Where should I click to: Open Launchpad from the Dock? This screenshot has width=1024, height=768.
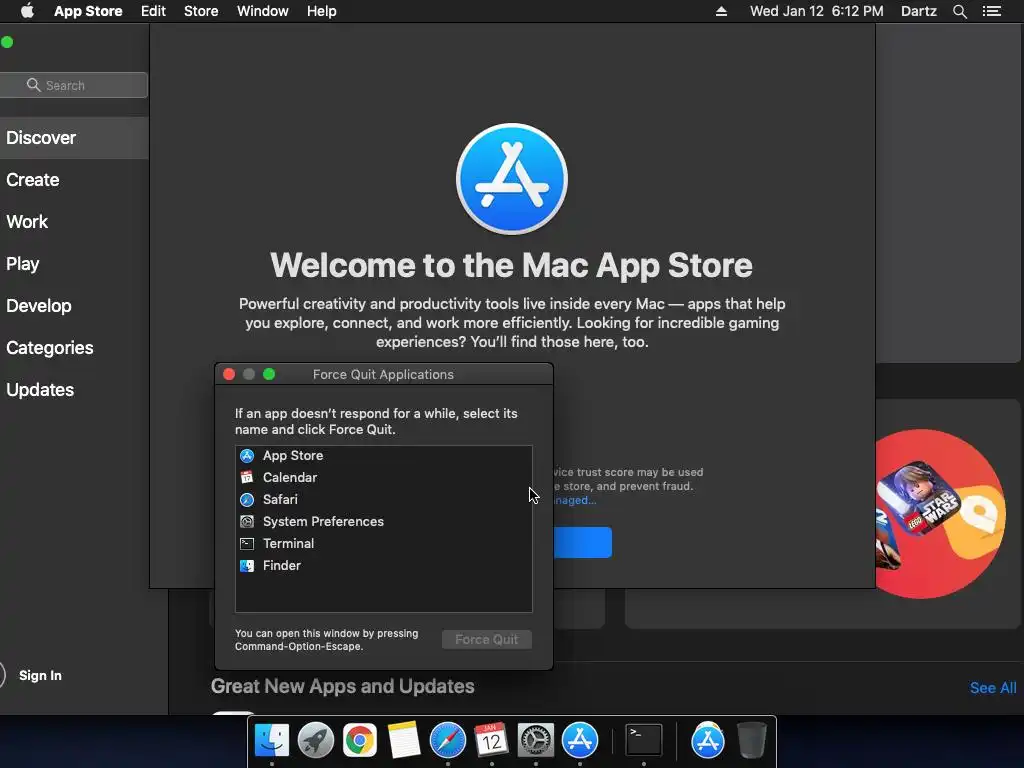tap(315, 740)
